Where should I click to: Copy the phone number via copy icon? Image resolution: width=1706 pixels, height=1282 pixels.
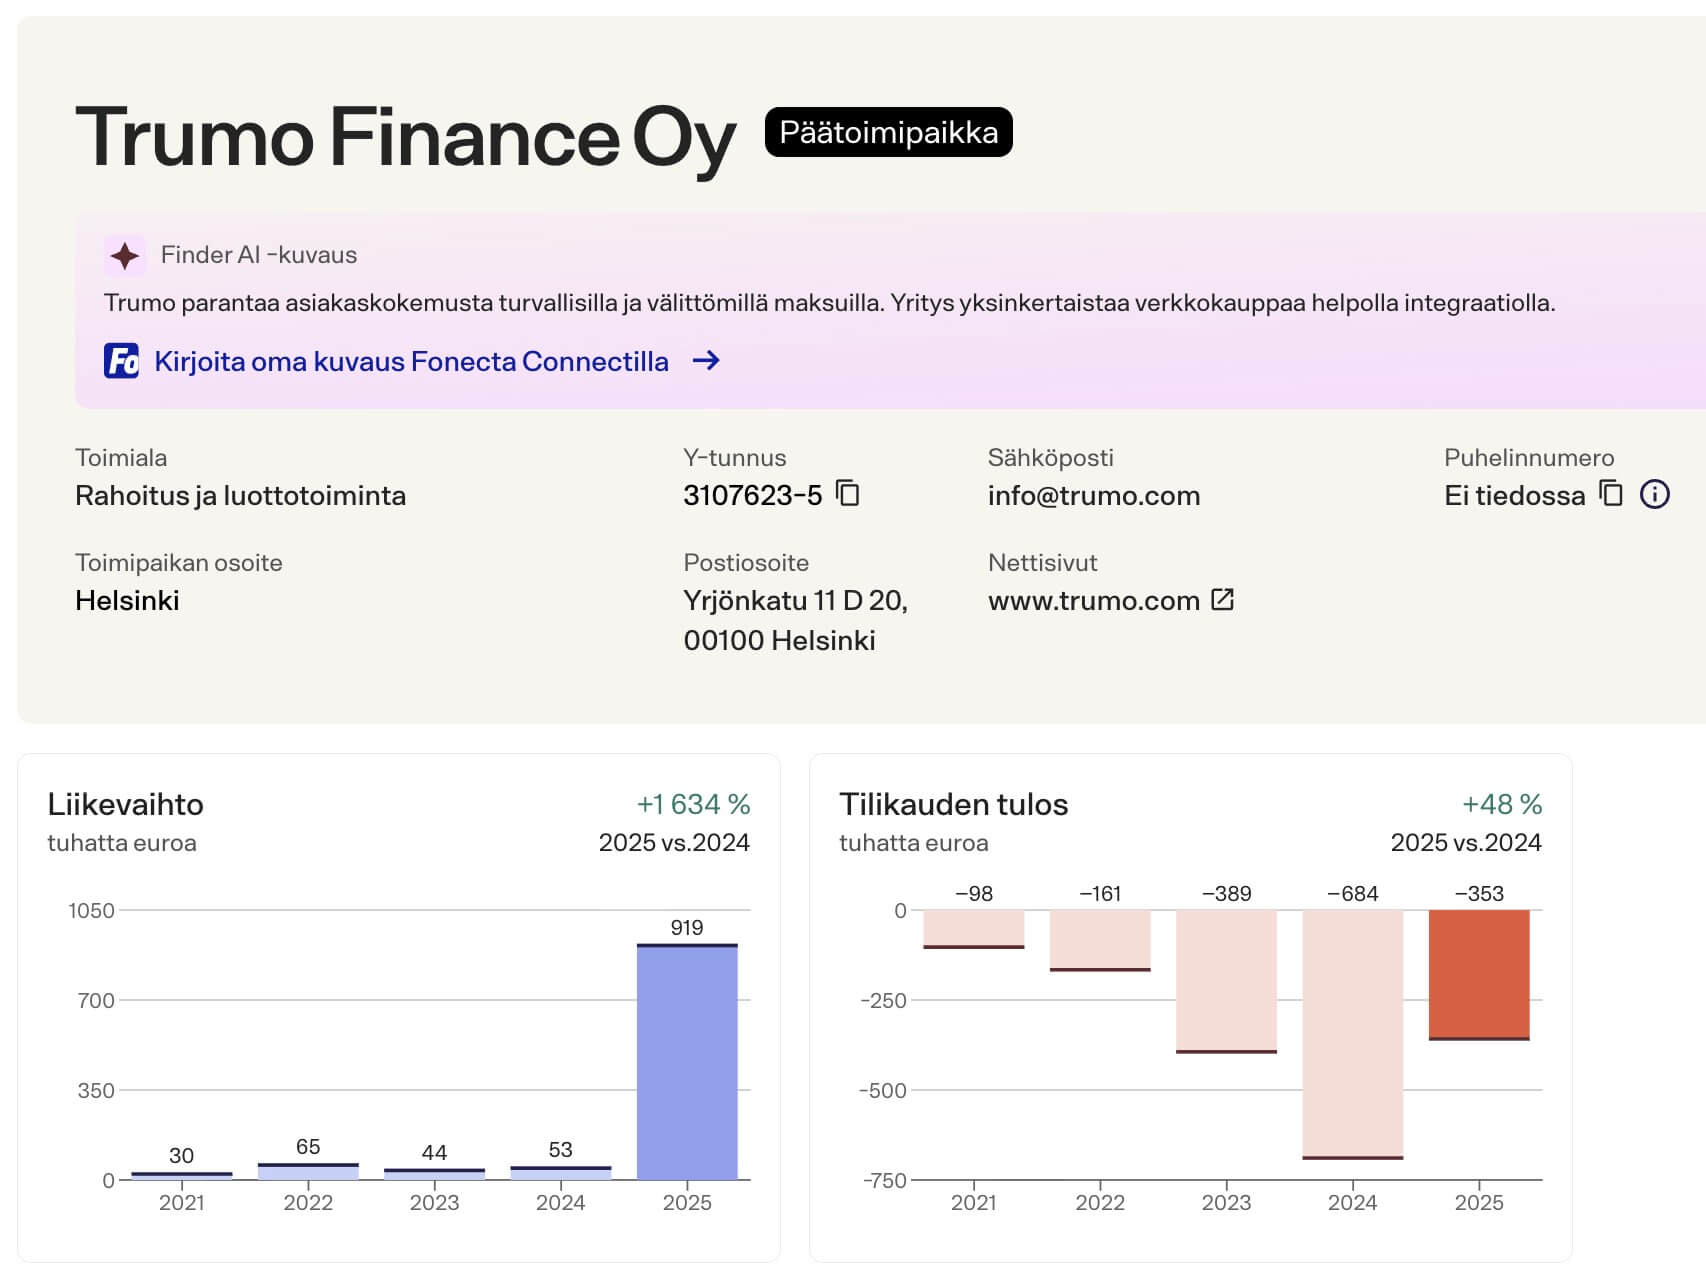tap(1611, 494)
